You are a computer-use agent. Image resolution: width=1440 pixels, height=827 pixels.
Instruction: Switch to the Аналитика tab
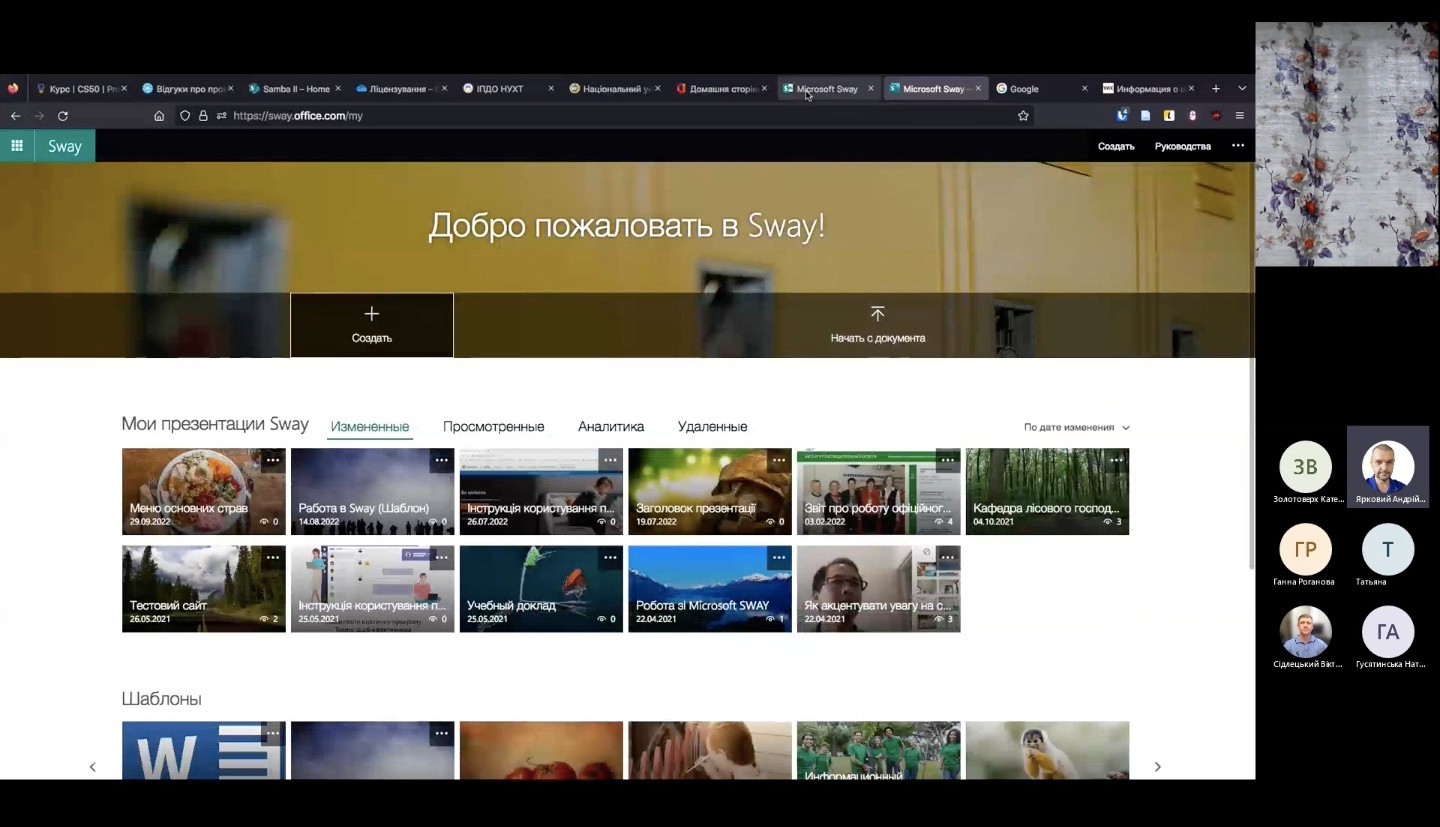pyautogui.click(x=611, y=427)
